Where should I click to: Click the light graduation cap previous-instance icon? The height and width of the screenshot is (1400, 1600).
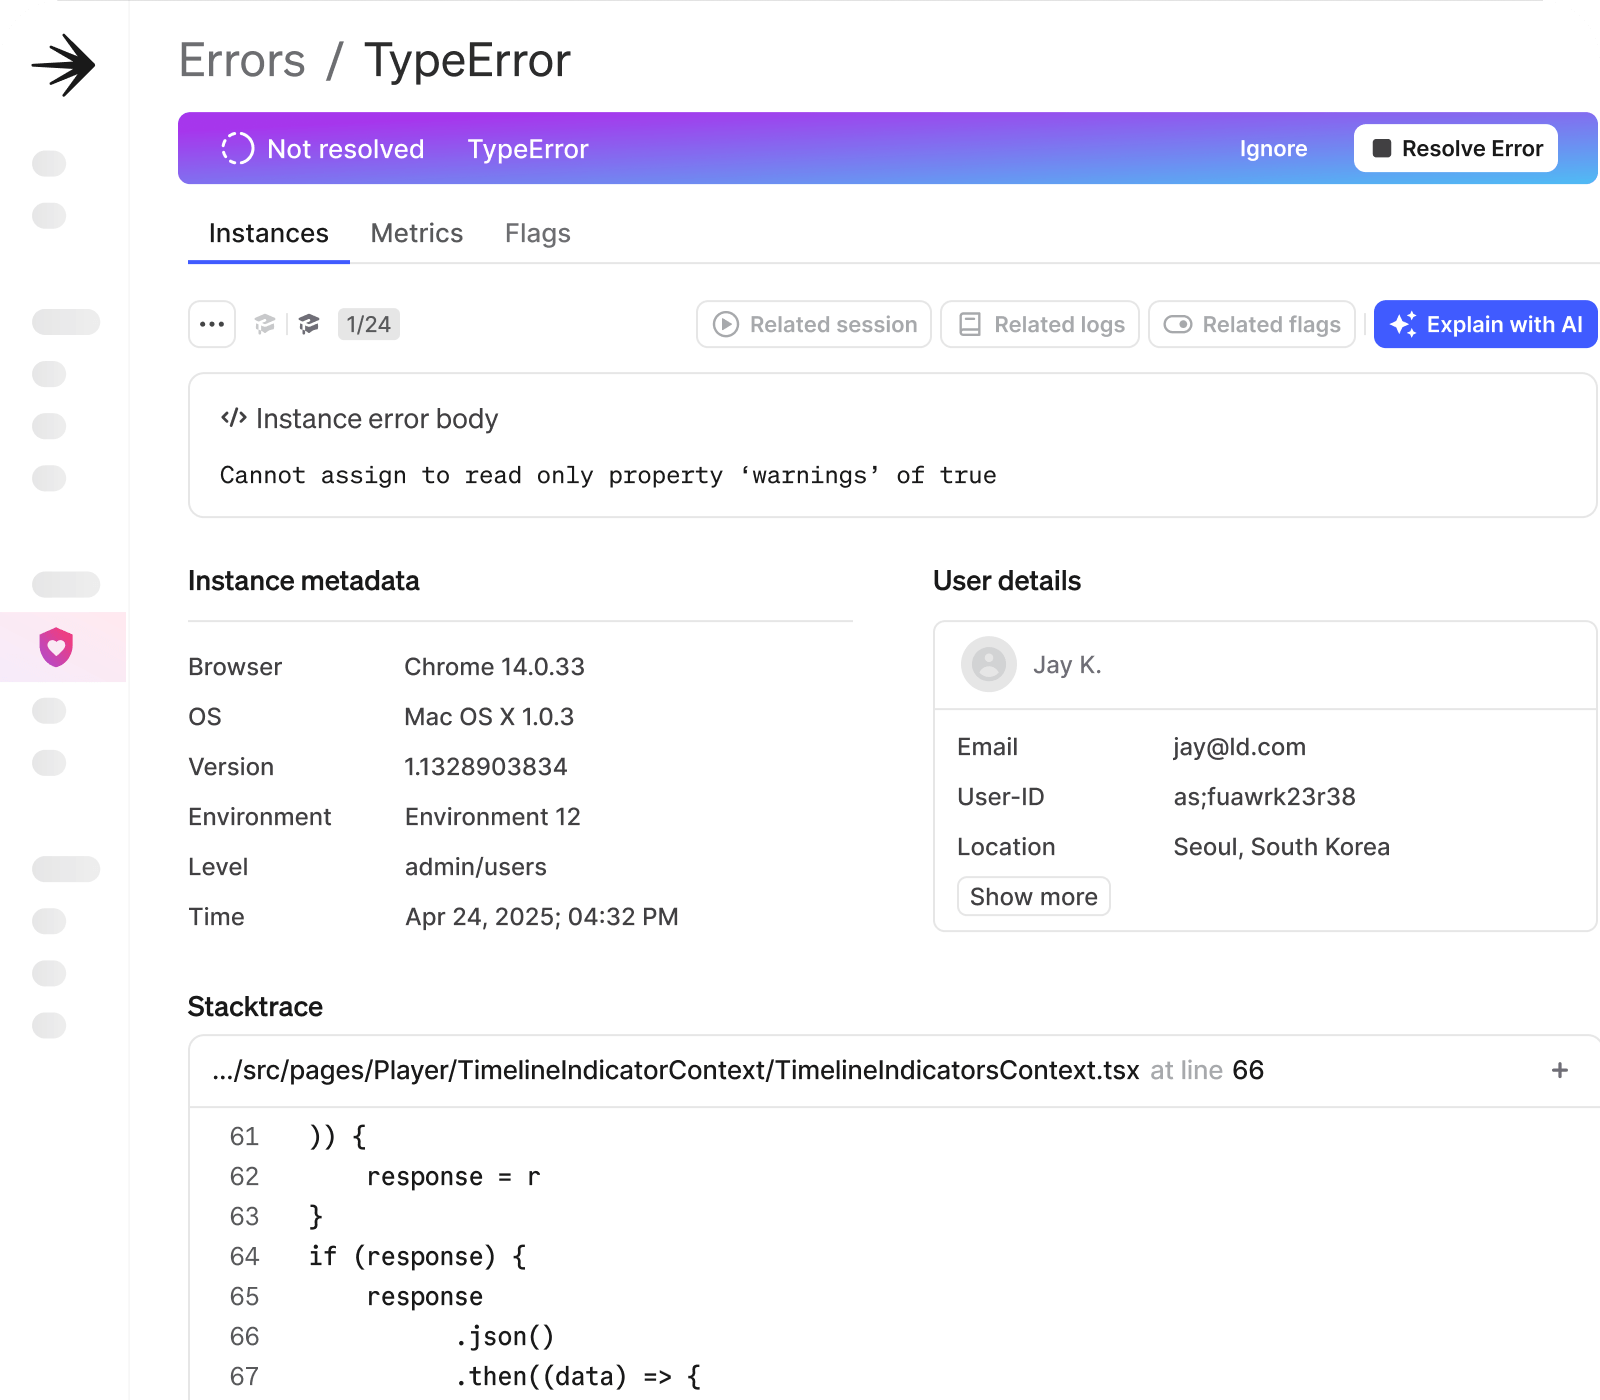pyautogui.click(x=264, y=324)
